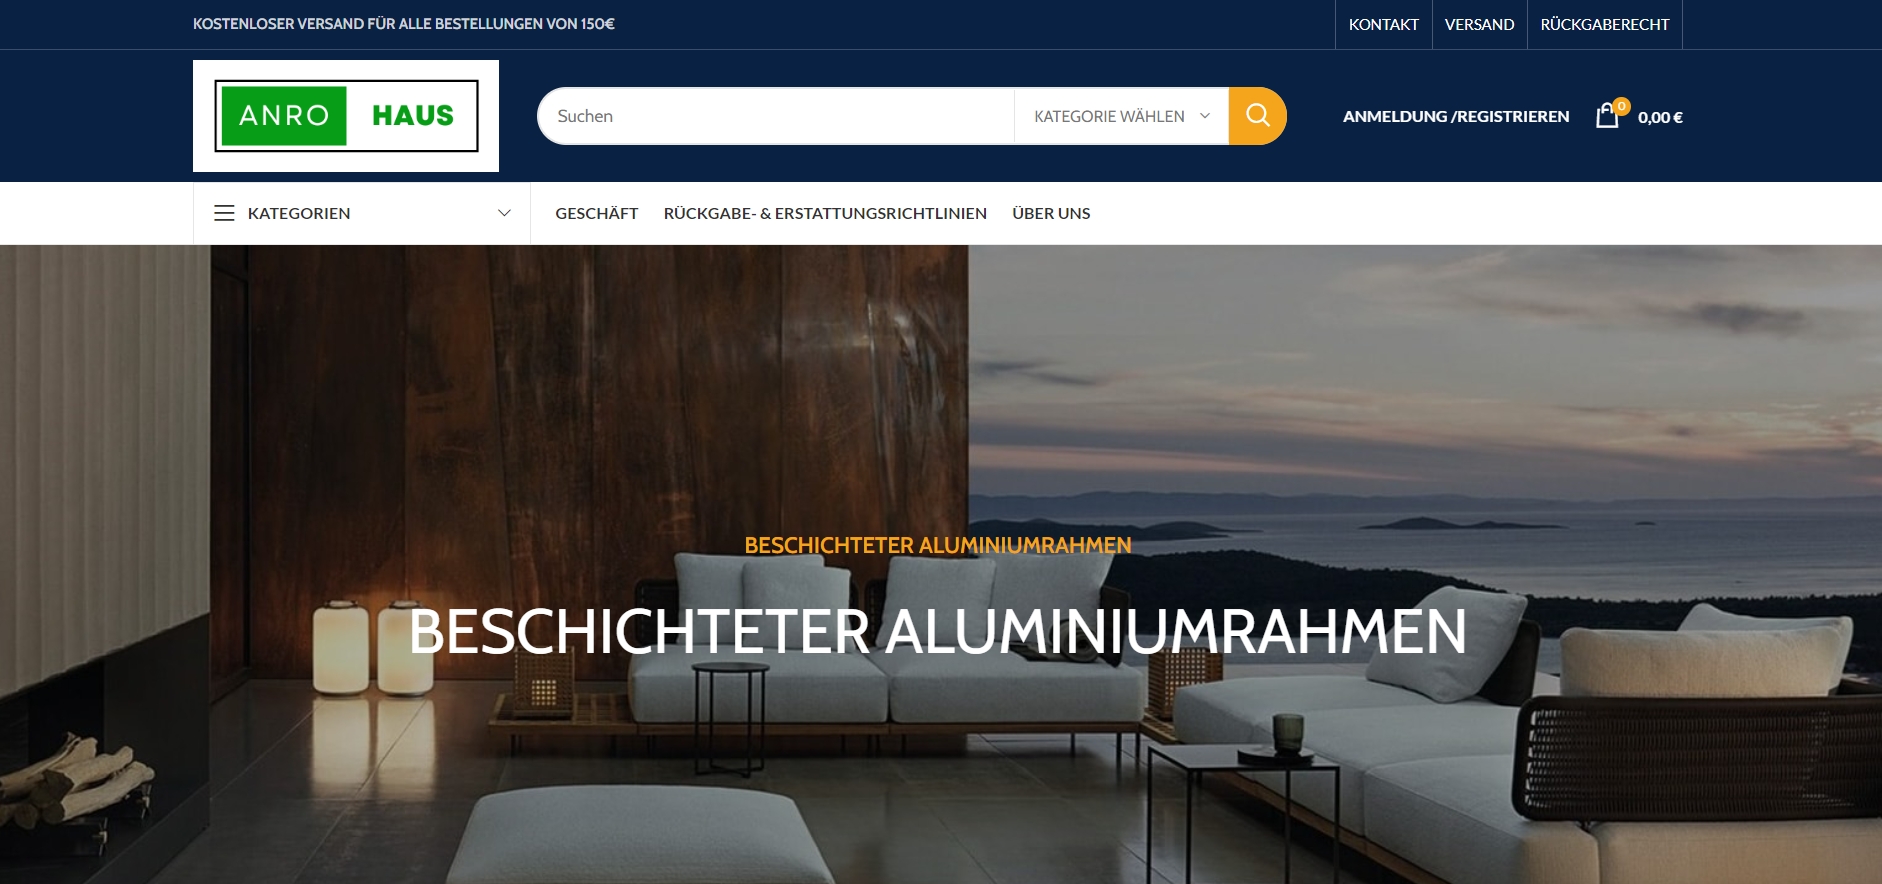This screenshot has width=1882, height=884.
Task: Click the cart item count badge
Action: [1622, 106]
